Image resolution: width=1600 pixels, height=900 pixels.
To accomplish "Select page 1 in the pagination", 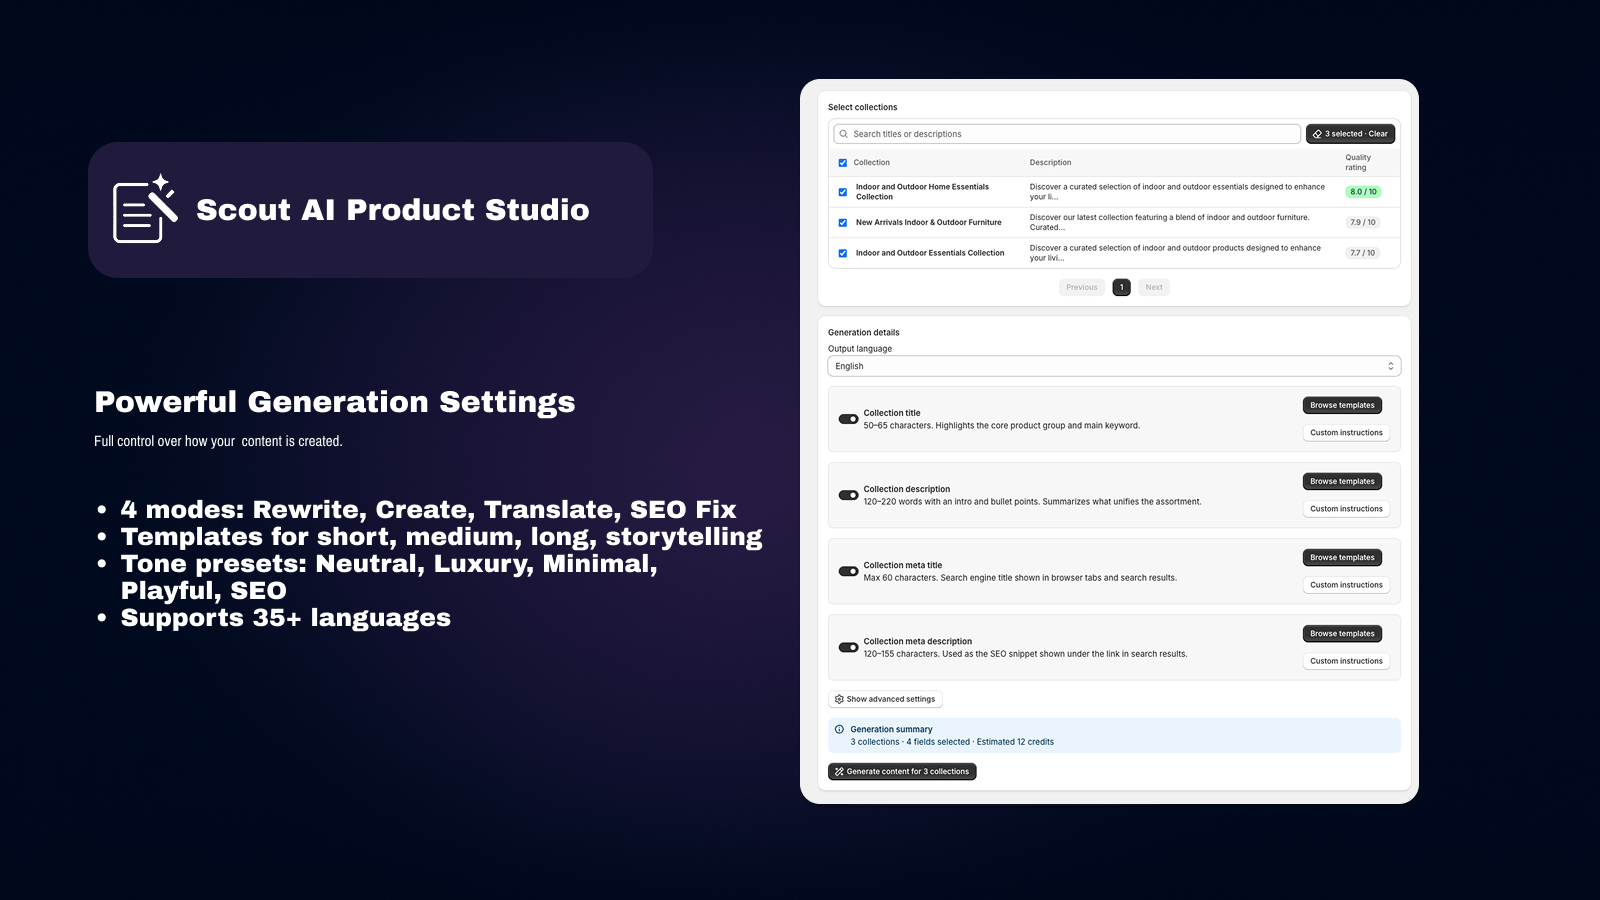I will [1121, 287].
